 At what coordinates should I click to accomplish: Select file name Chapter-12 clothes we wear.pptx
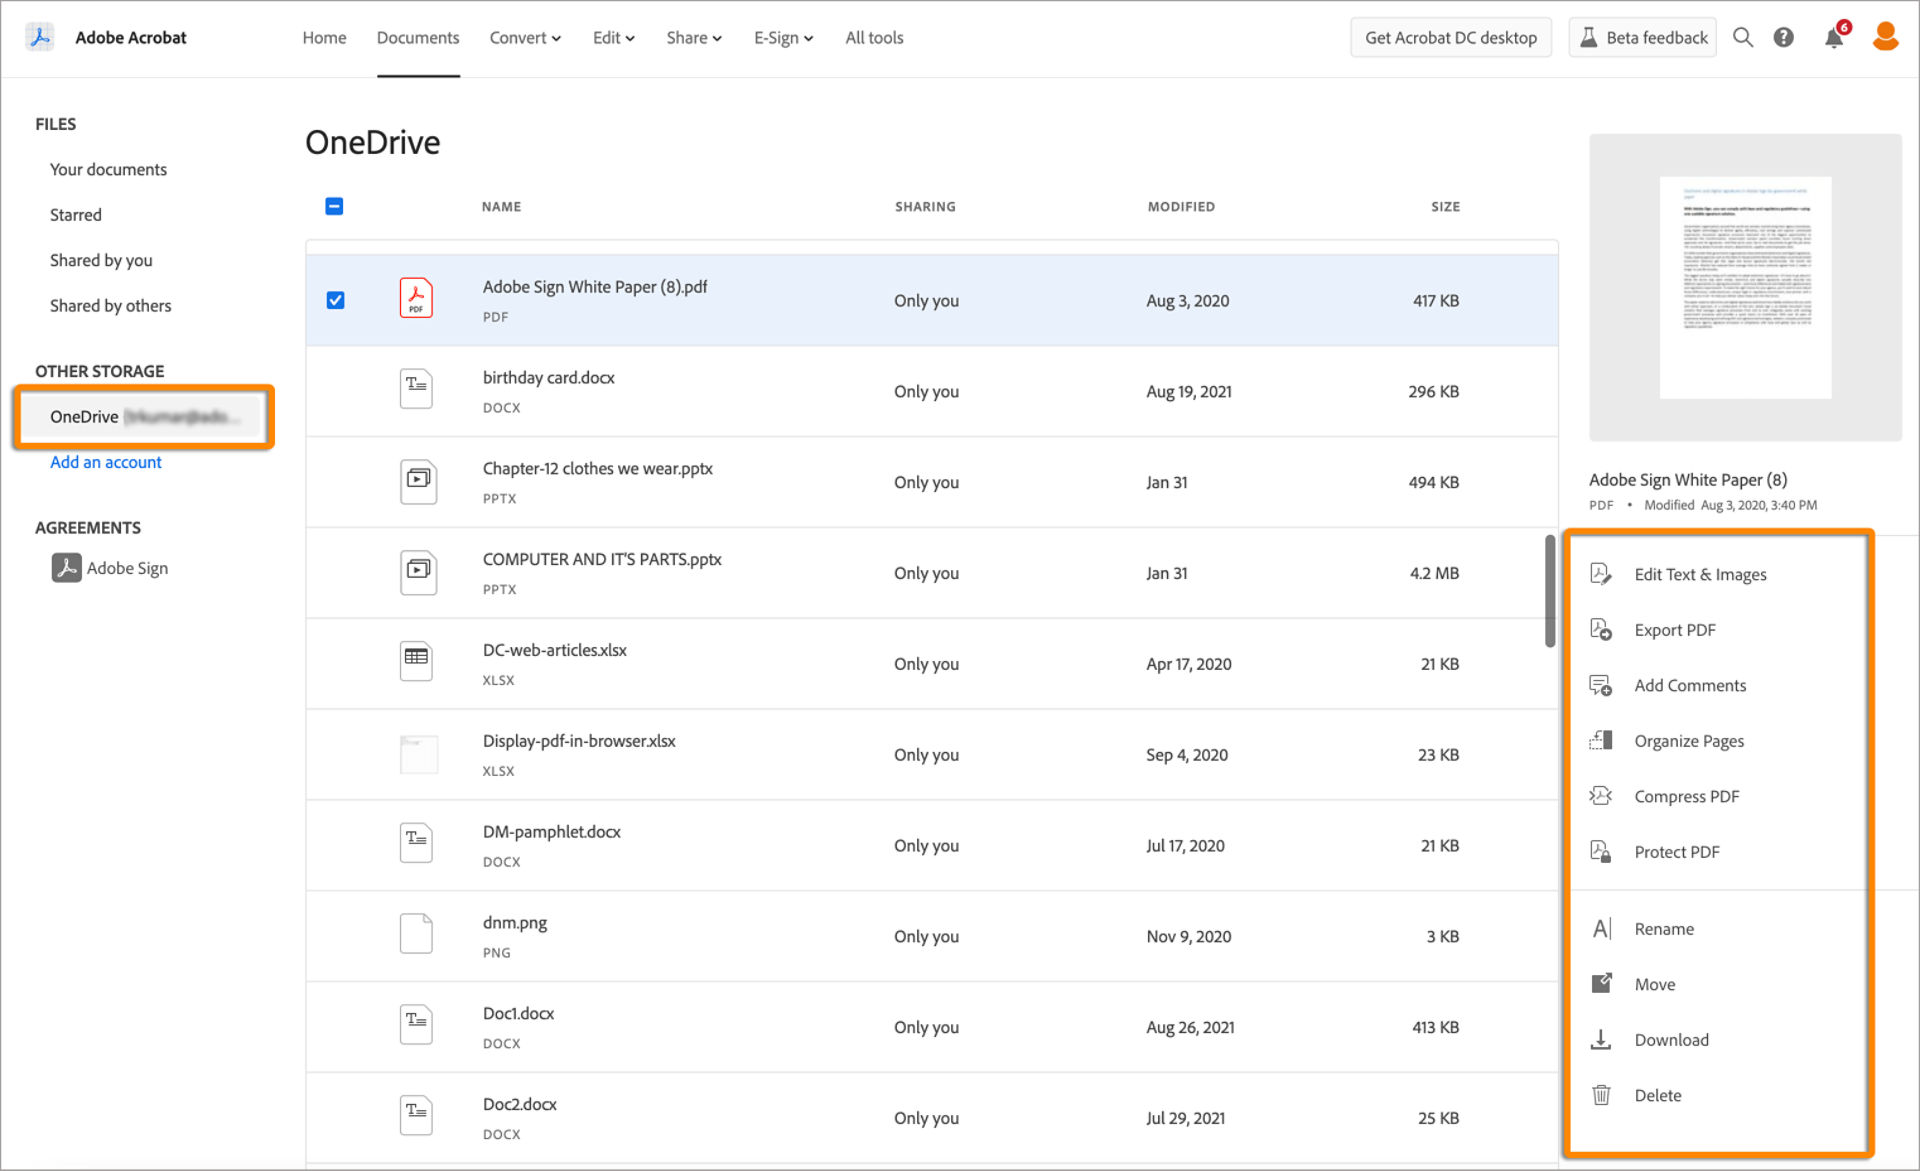[x=597, y=469]
